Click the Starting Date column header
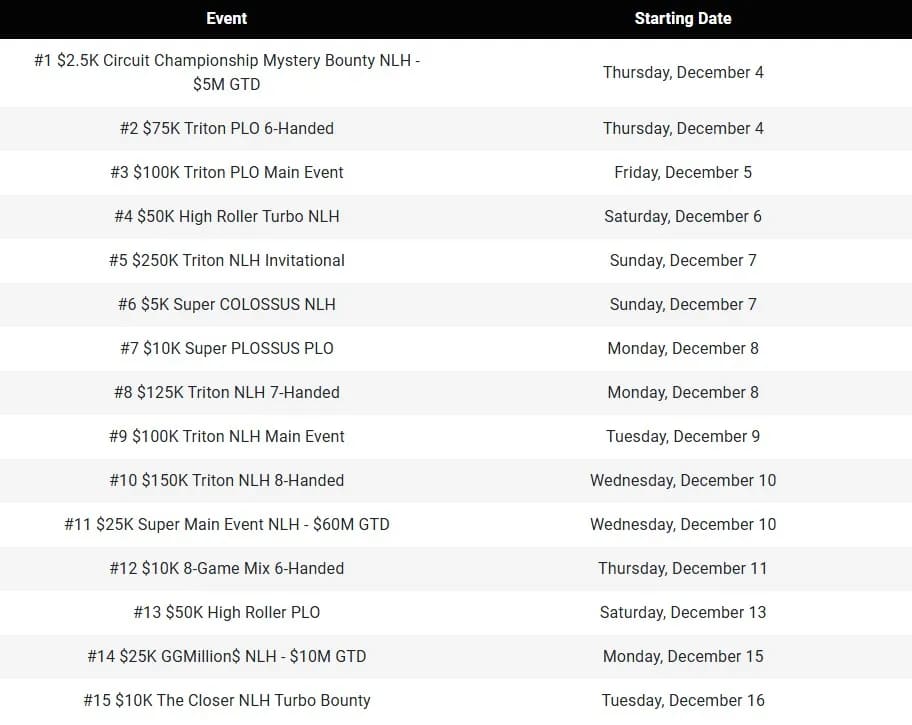The width and height of the screenshot is (912, 725). click(x=683, y=18)
